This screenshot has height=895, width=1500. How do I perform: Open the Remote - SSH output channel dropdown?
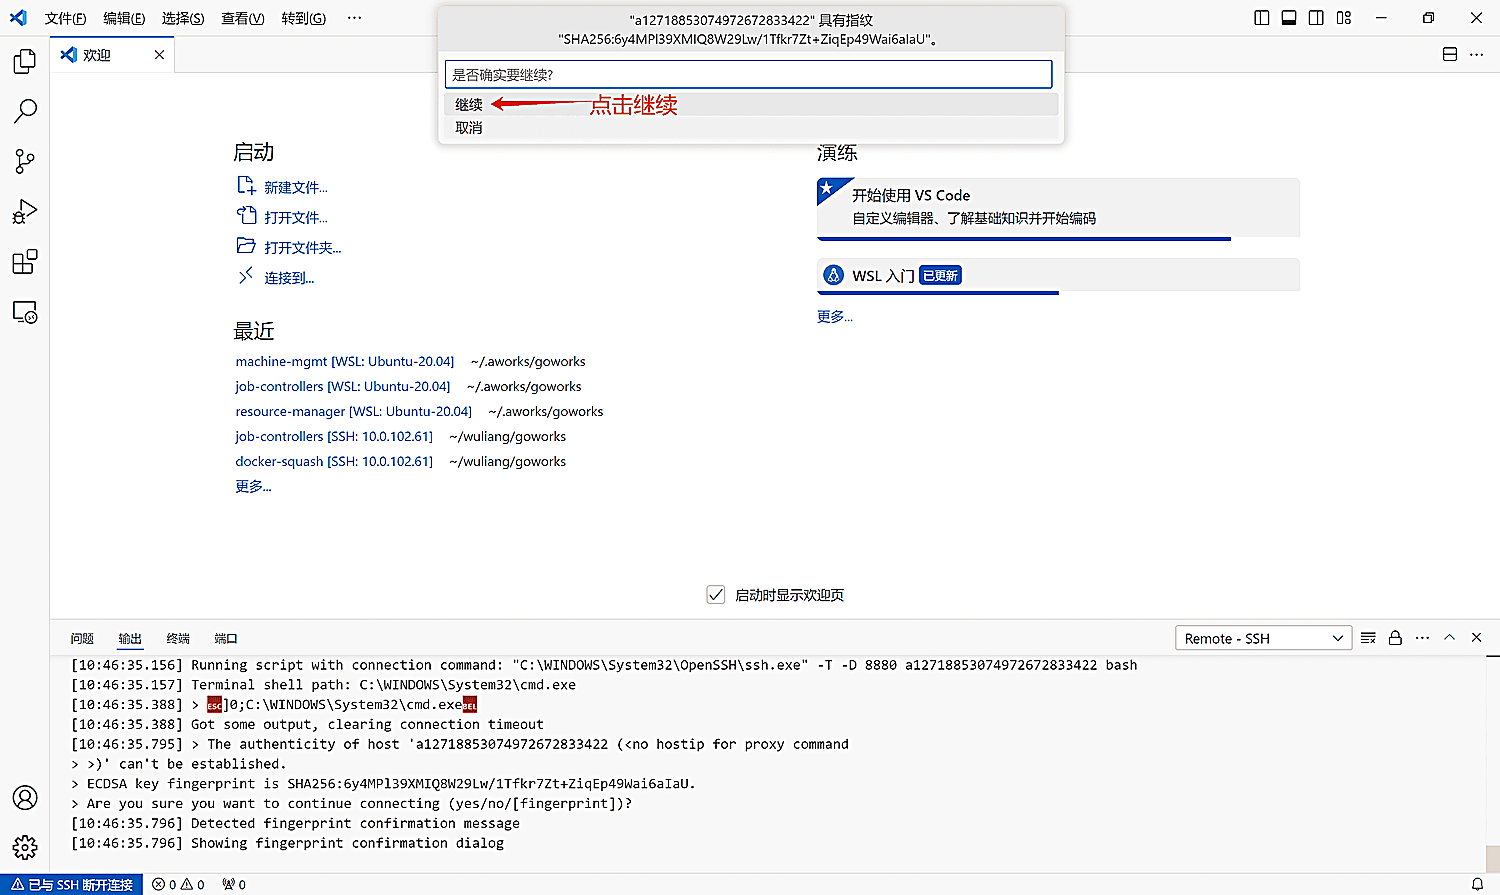pyautogui.click(x=1264, y=638)
